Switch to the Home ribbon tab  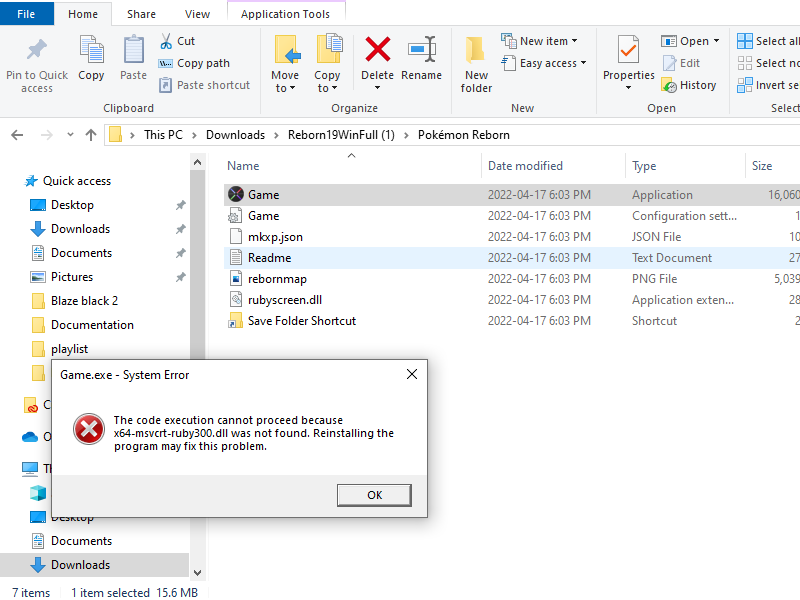click(83, 14)
